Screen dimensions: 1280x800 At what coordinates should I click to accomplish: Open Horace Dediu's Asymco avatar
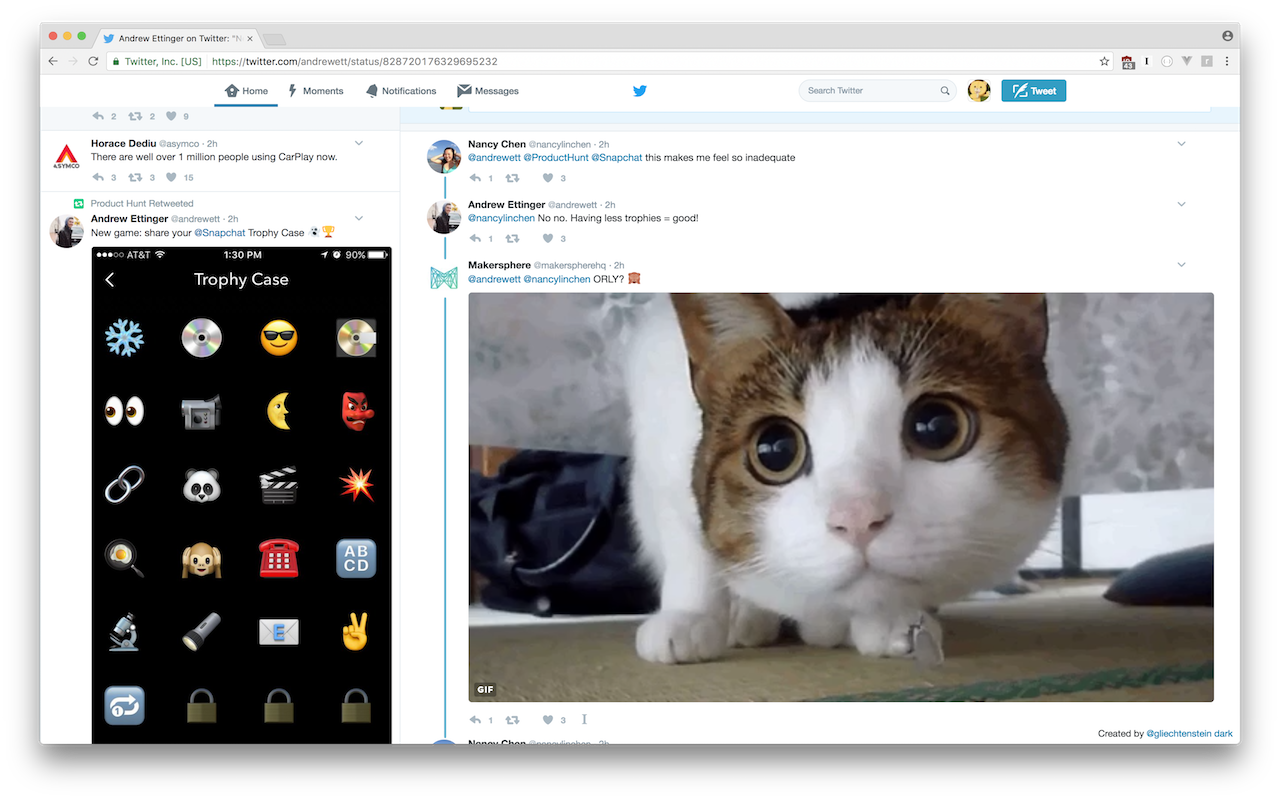[67, 155]
